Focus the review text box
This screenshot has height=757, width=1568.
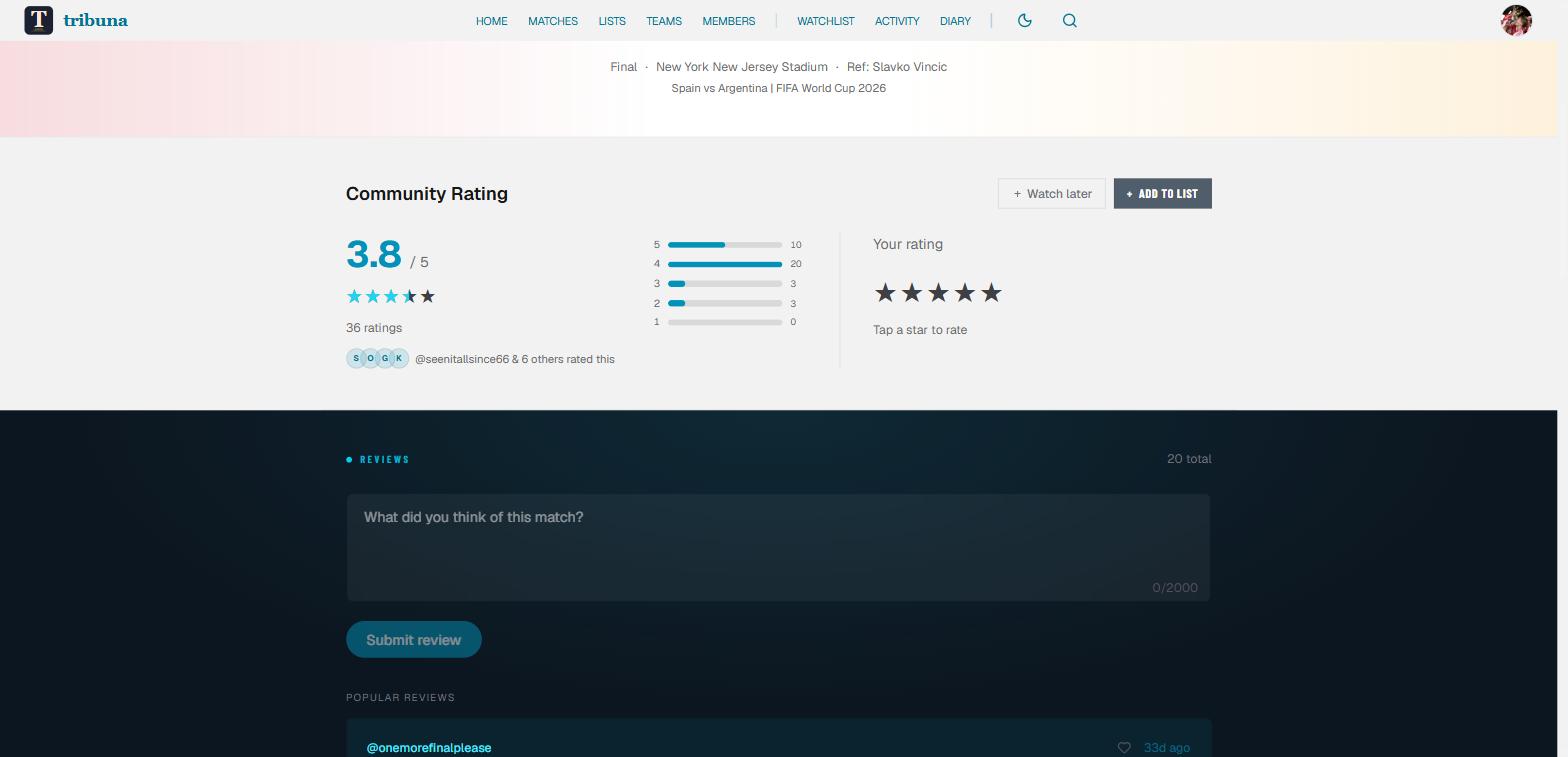(778, 547)
